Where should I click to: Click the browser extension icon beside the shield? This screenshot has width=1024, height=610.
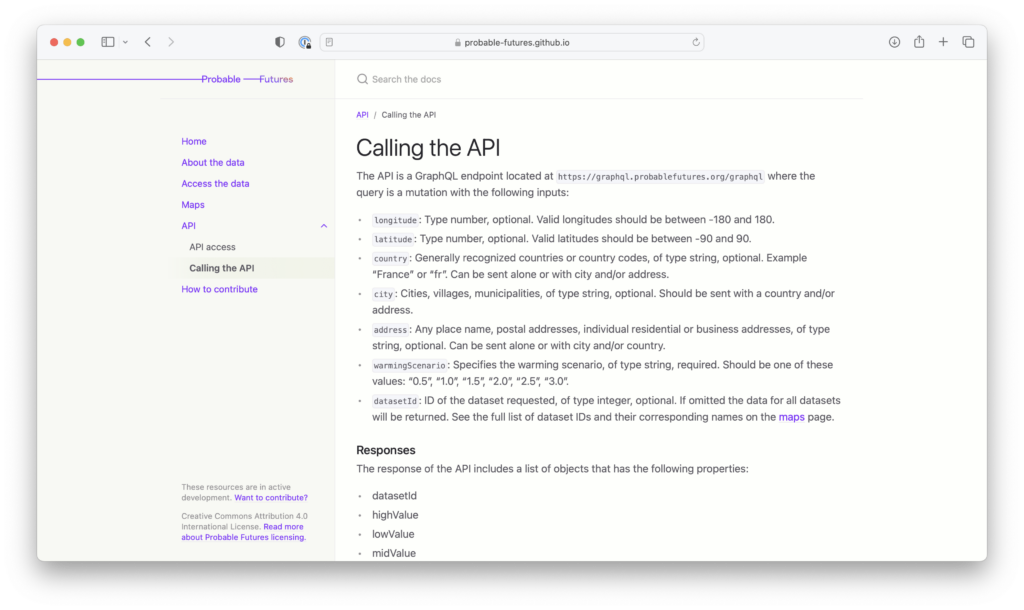pos(304,41)
